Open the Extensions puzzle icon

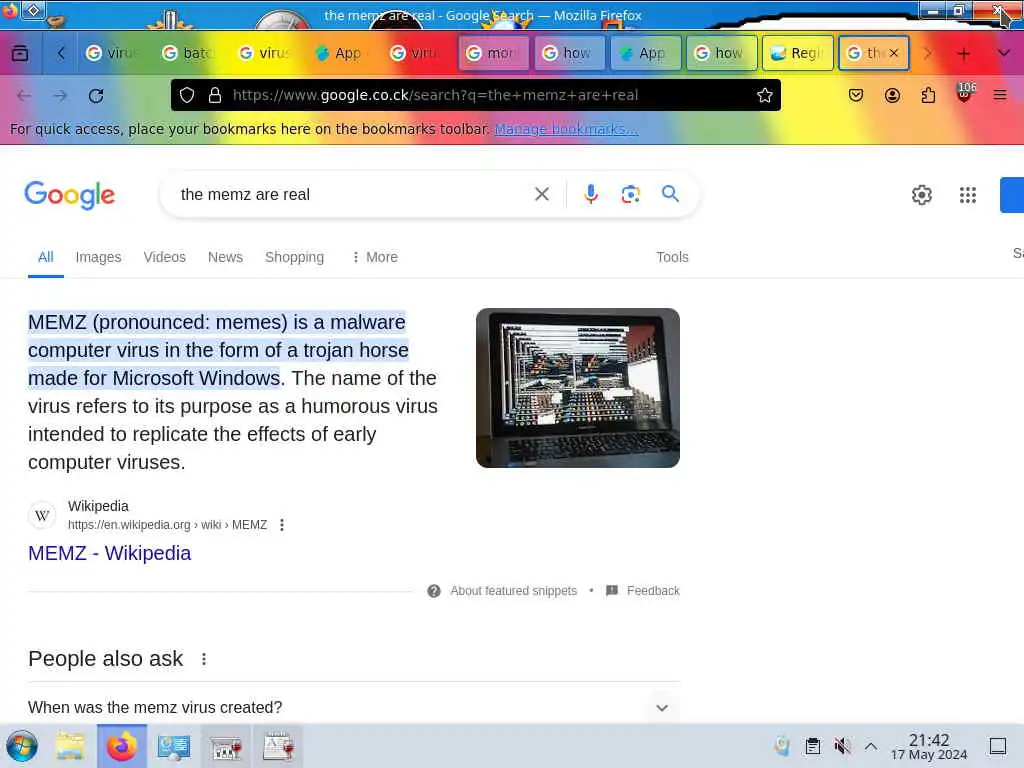pyautogui.click(x=928, y=95)
